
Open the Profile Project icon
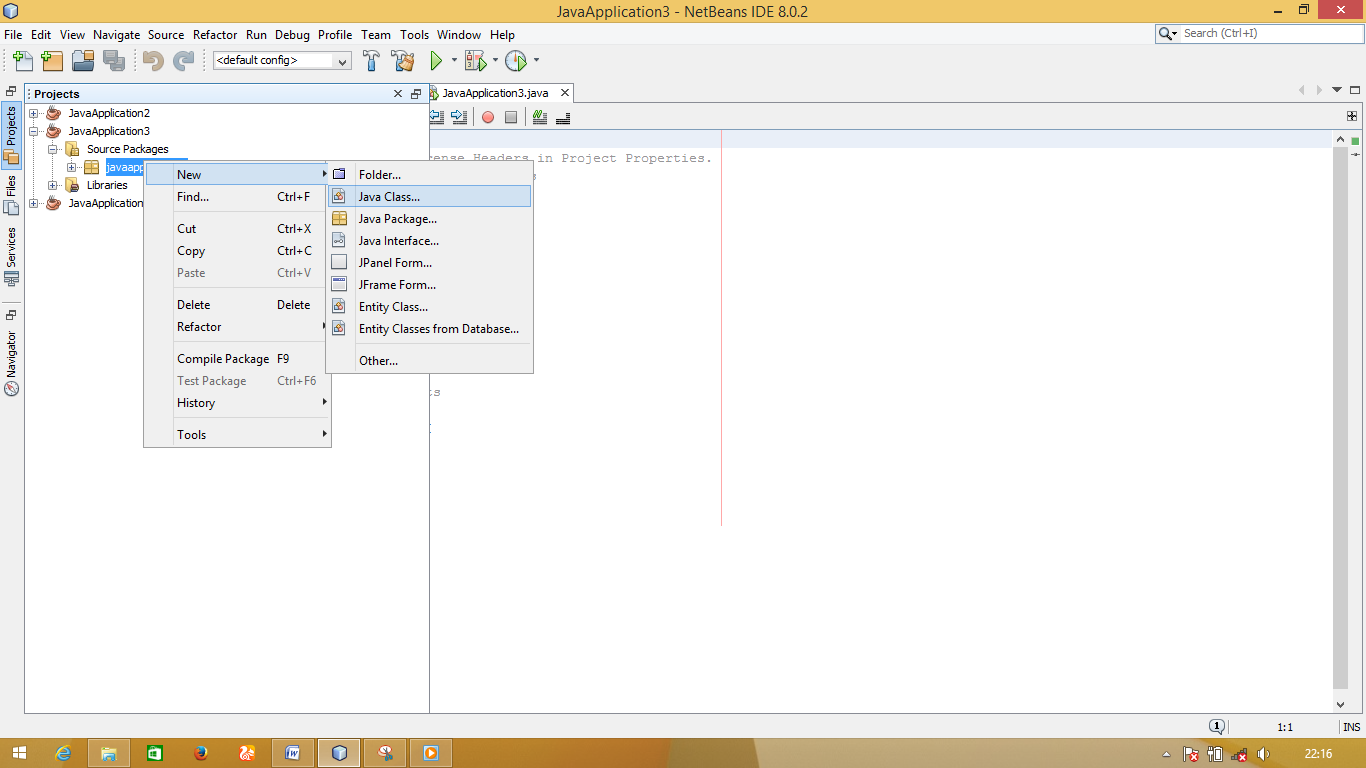(x=516, y=61)
